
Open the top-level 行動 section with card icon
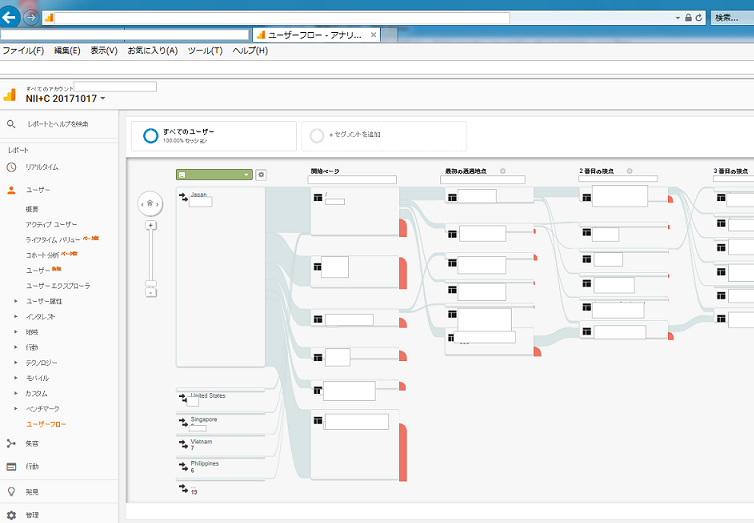[11, 466]
